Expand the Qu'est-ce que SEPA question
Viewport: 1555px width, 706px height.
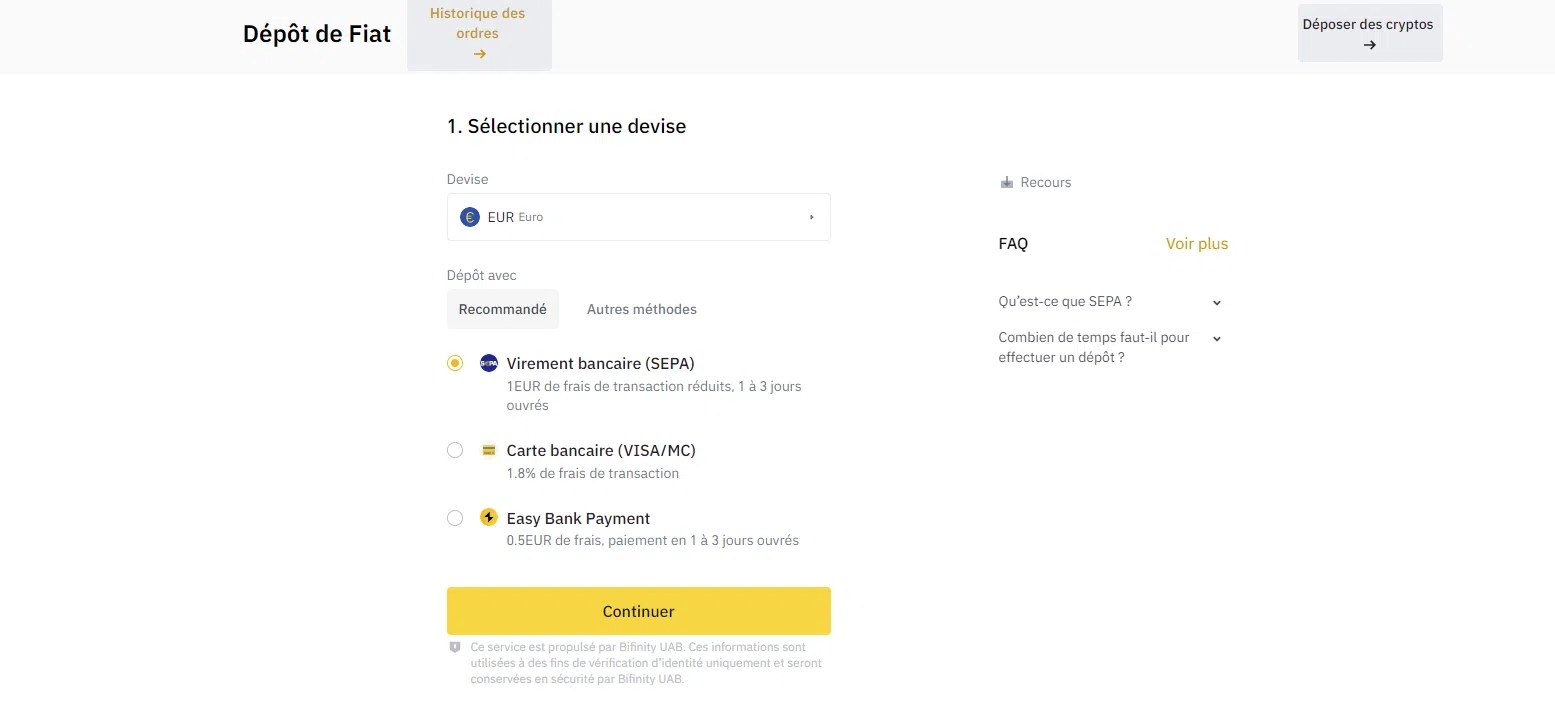pyautogui.click(x=1111, y=302)
